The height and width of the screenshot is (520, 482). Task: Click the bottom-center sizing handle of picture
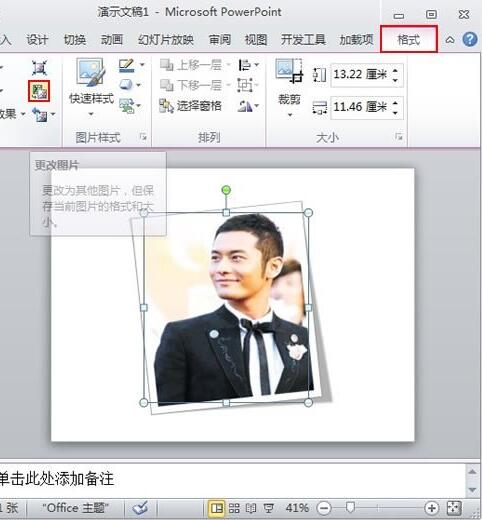[x=226, y=403]
